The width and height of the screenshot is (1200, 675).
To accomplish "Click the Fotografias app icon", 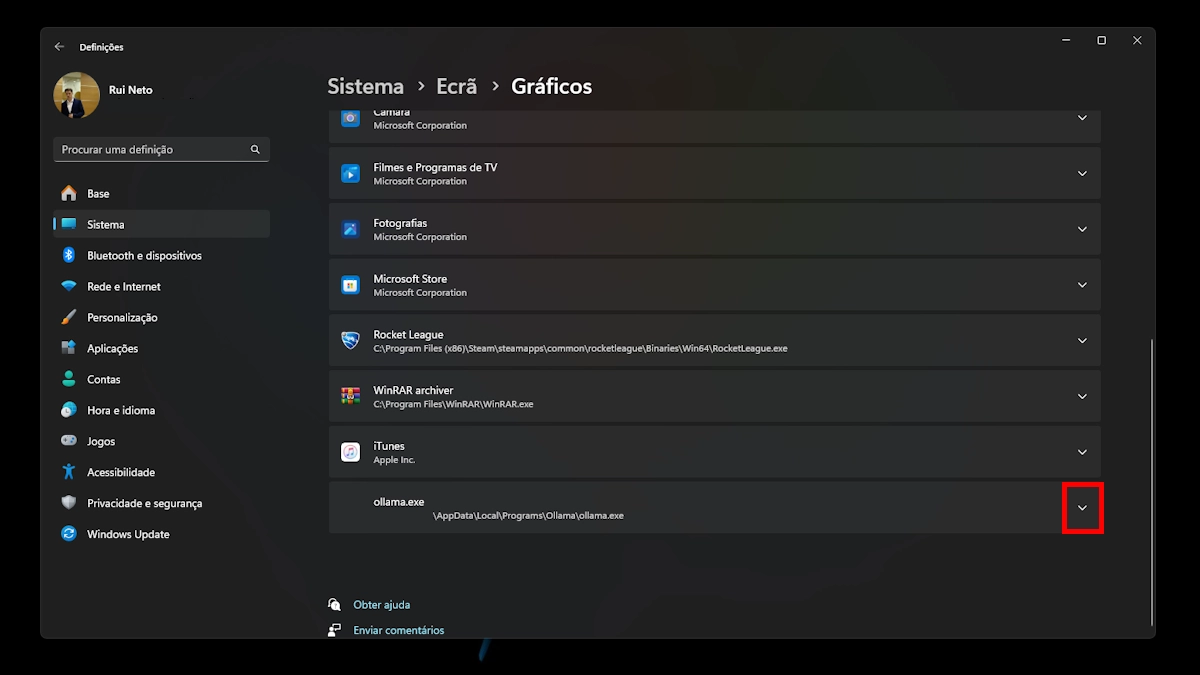I will tap(350, 229).
